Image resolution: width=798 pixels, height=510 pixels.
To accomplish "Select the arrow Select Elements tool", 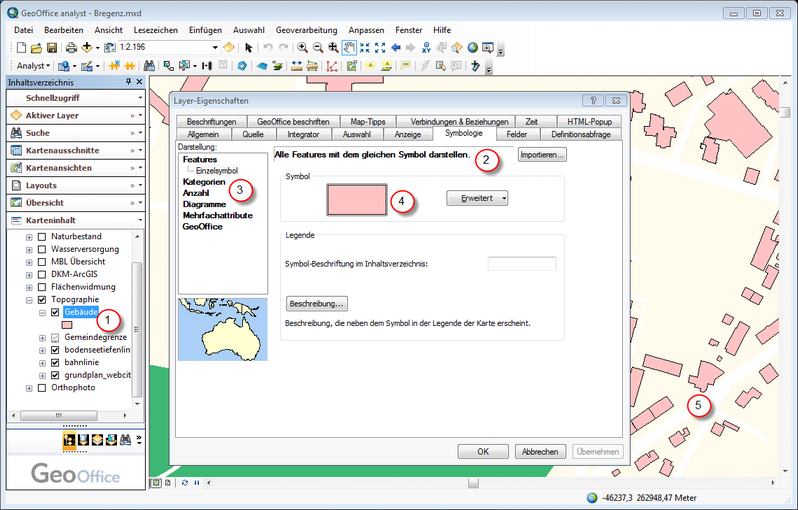I will pyautogui.click(x=249, y=48).
